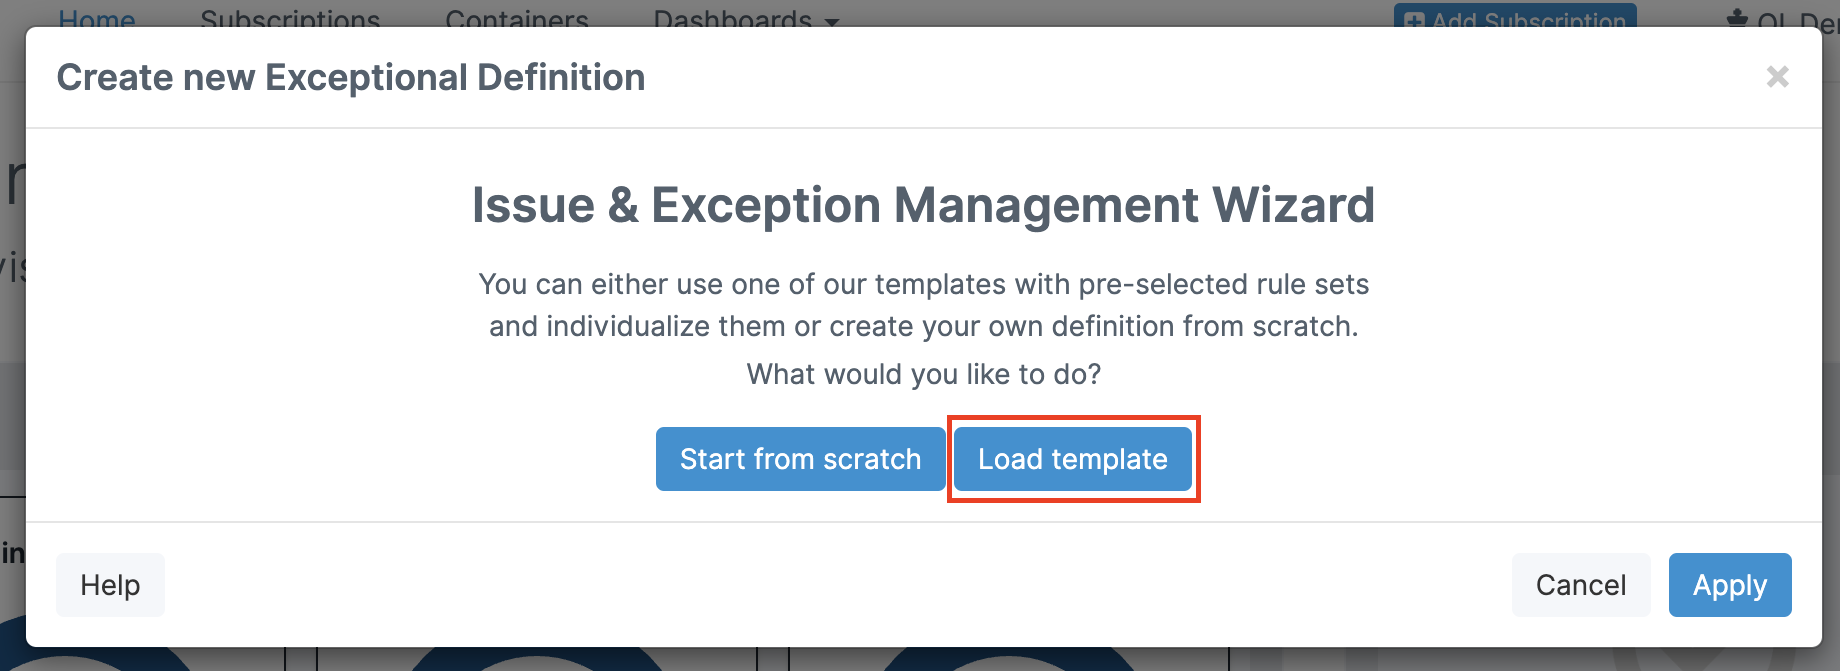This screenshot has width=1840, height=671.
Task: Cancel the wizard dialog
Action: [x=1581, y=585]
